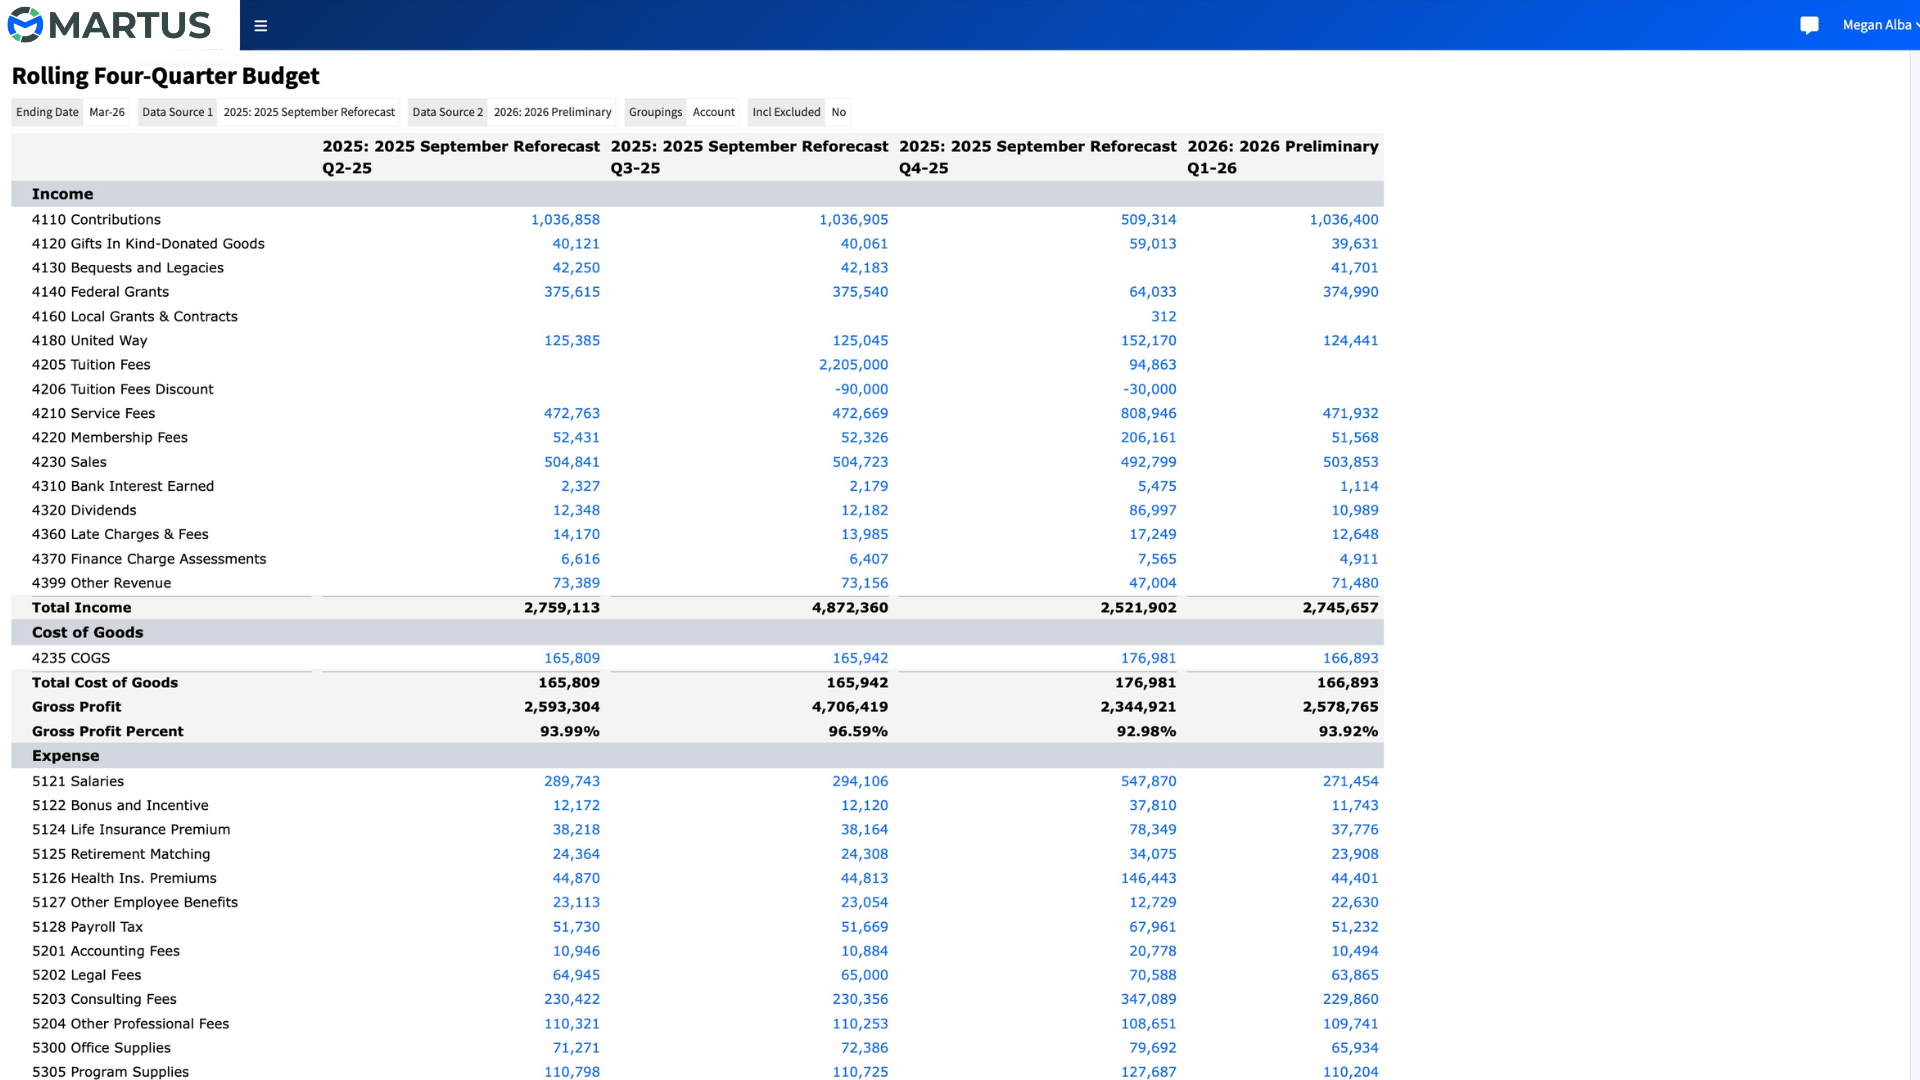Open 5128 Payroll Tax value 51,232

pyautogui.click(x=1354, y=927)
